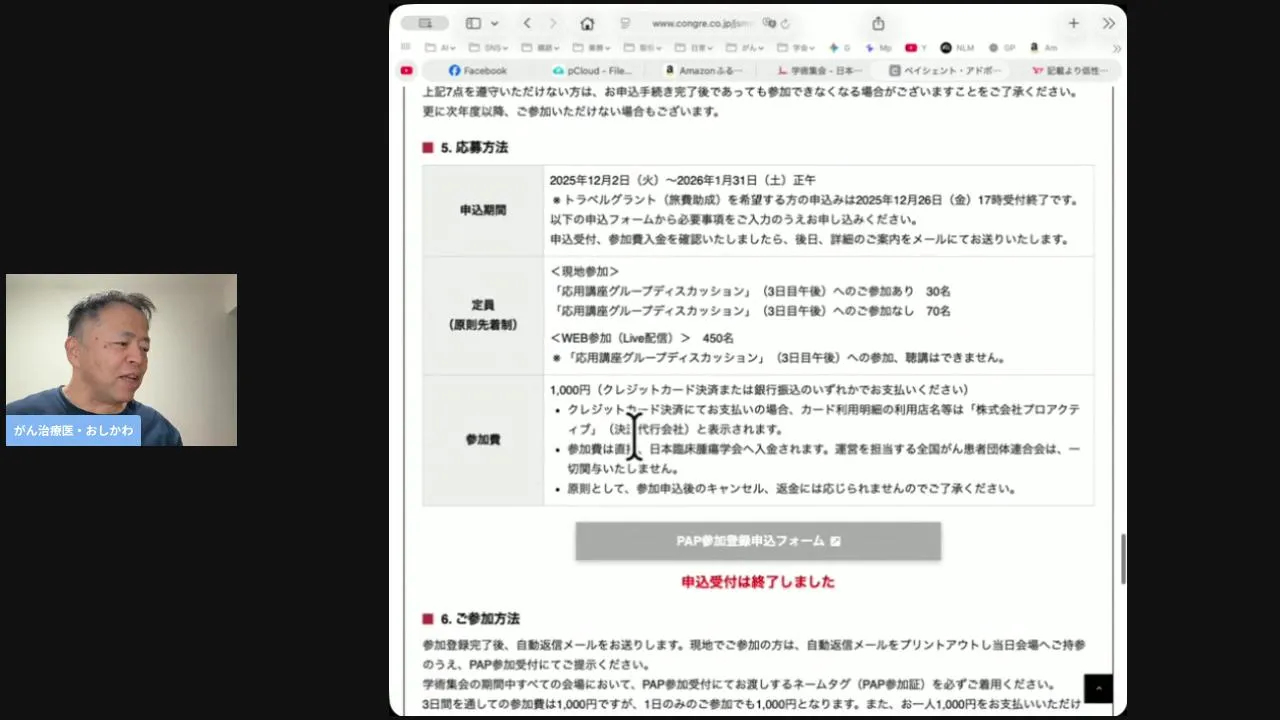Click the black back-to-top arrow button
Image resolution: width=1280 pixels, height=720 pixels.
coord(1098,688)
